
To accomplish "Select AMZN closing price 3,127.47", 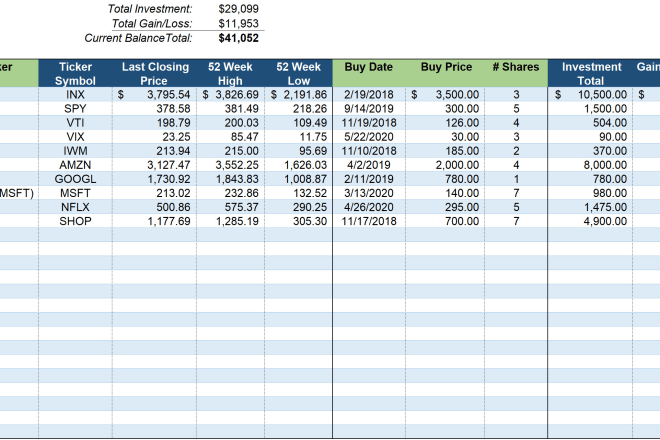I will click(154, 165).
